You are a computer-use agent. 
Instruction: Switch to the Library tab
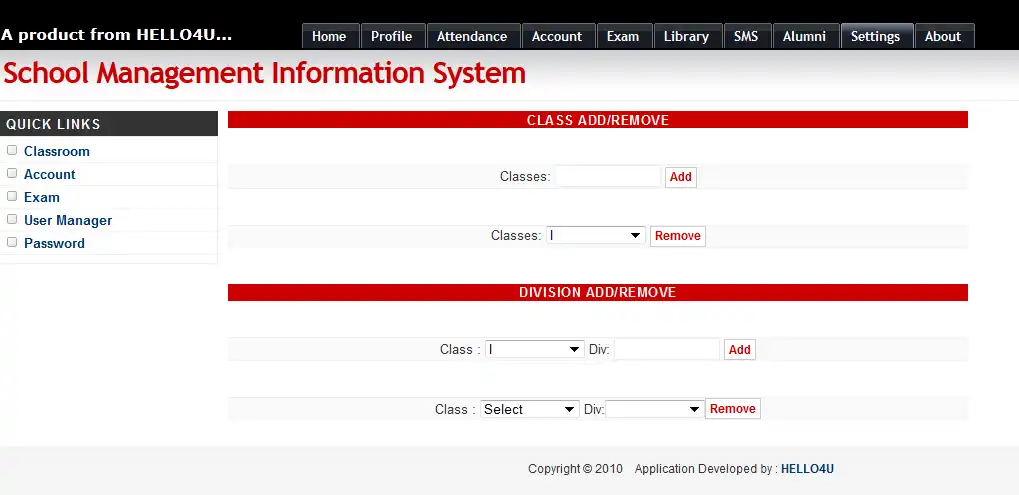686,36
